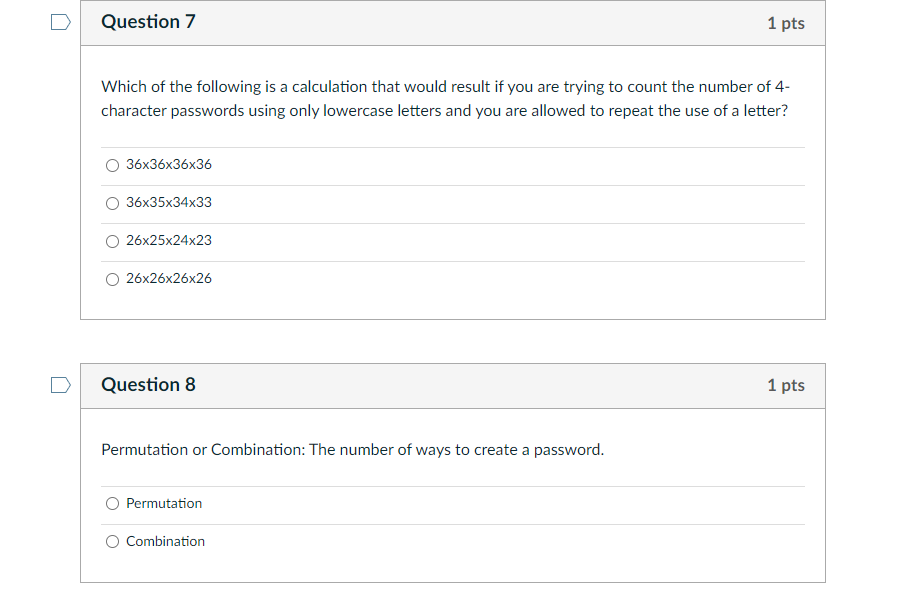Screen dimensions: 917x615
Task: Click the Question 8 header
Action: pyautogui.click(x=148, y=384)
